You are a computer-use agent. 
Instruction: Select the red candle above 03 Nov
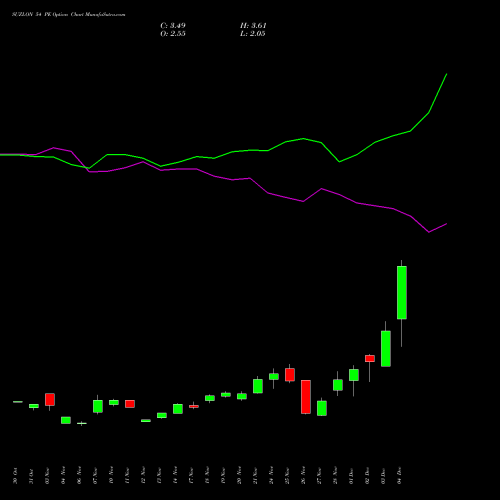50,399
